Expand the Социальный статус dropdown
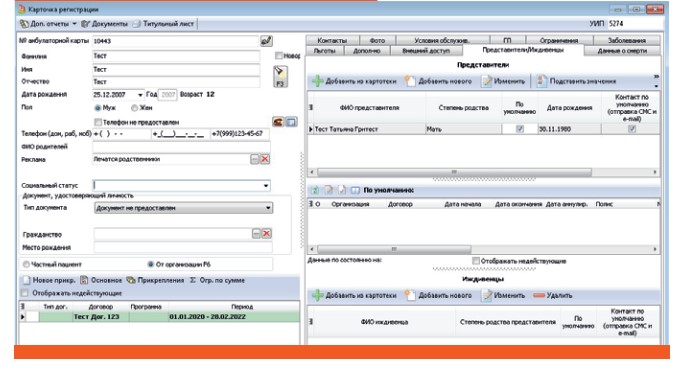Image resolution: width=686 pixels, height=373 pixels. tap(266, 185)
